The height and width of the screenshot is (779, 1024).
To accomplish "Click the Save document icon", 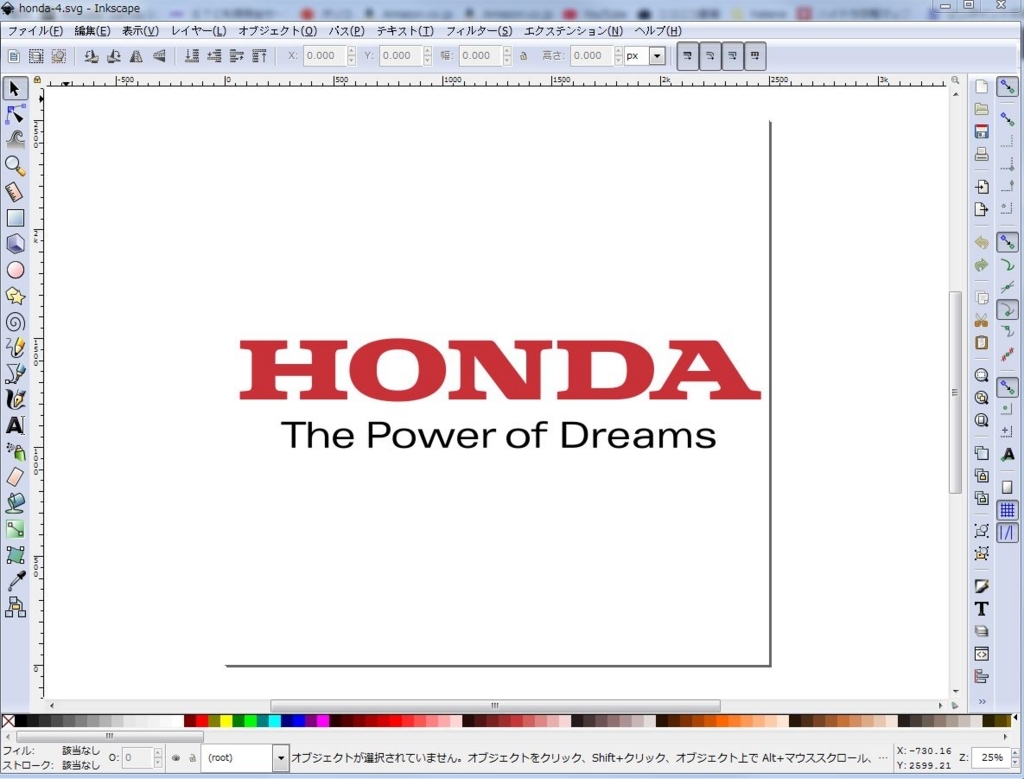I will [981, 131].
